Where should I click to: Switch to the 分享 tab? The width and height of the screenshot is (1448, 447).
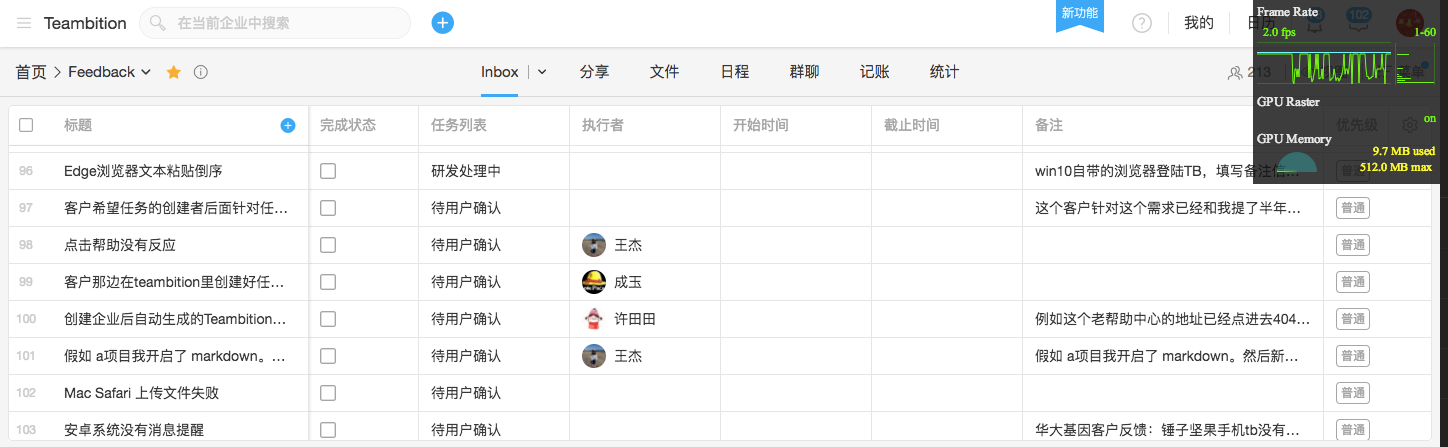click(594, 72)
